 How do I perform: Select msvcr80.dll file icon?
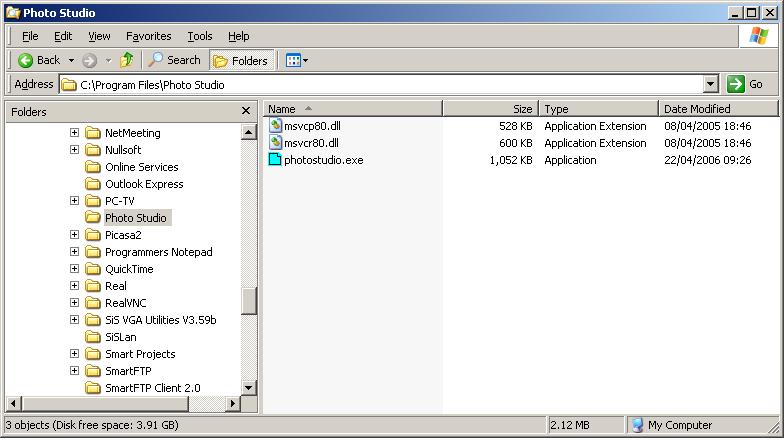(275, 142)
